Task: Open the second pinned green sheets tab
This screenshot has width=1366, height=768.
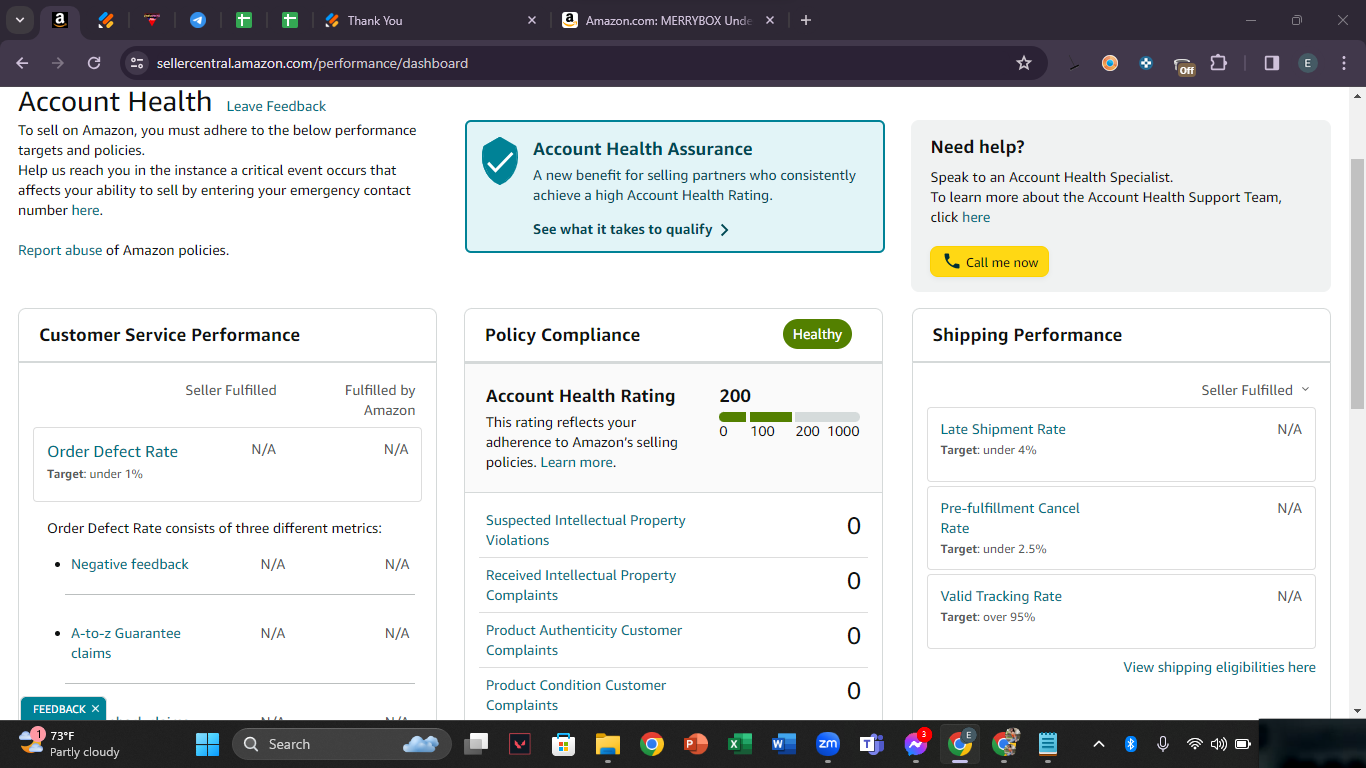Action: pos(290,20)
